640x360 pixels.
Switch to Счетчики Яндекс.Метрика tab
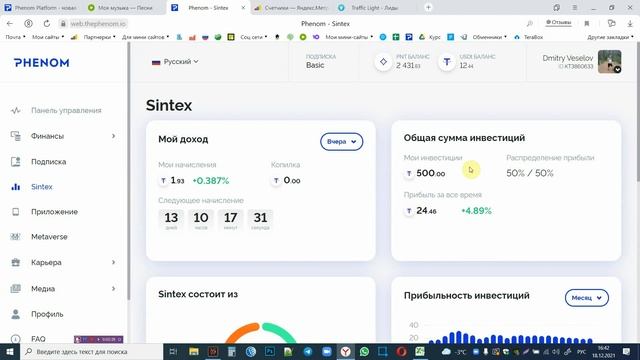[291, 8]
